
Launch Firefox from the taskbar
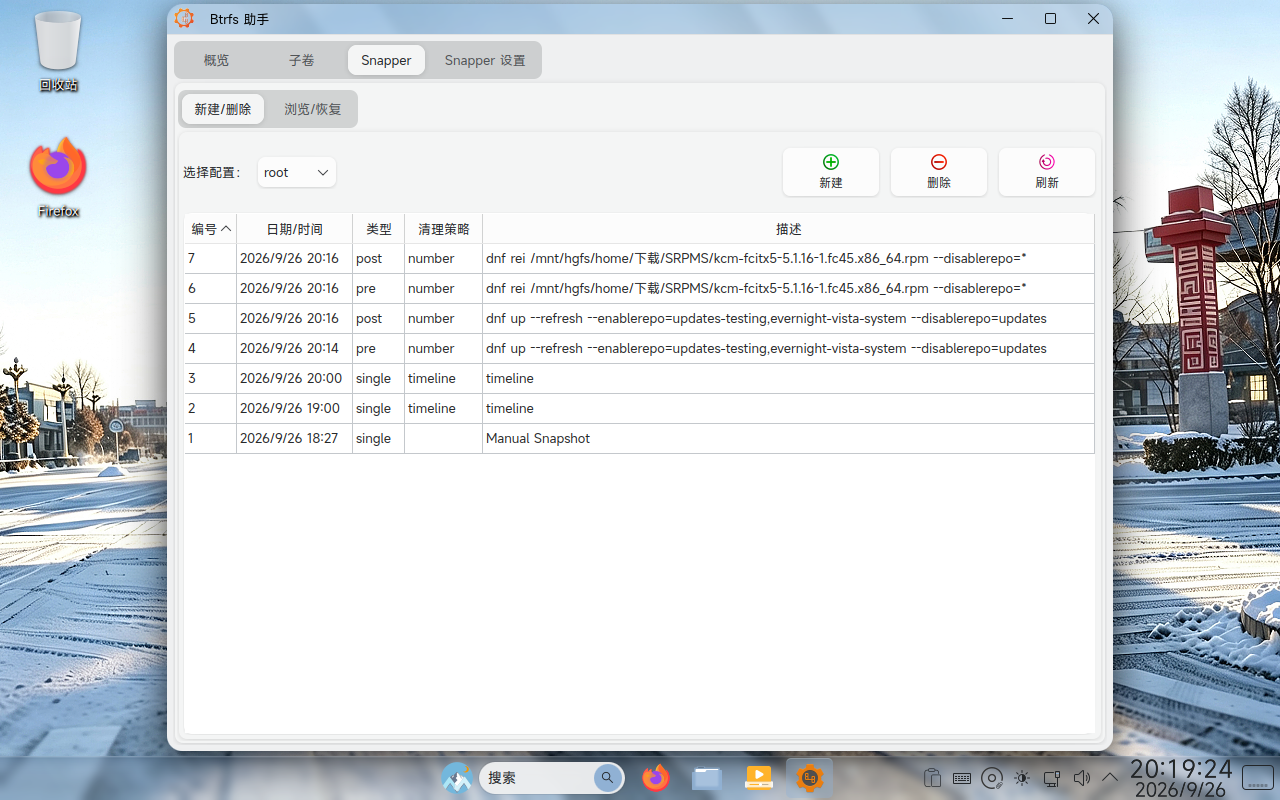(655, 777)
